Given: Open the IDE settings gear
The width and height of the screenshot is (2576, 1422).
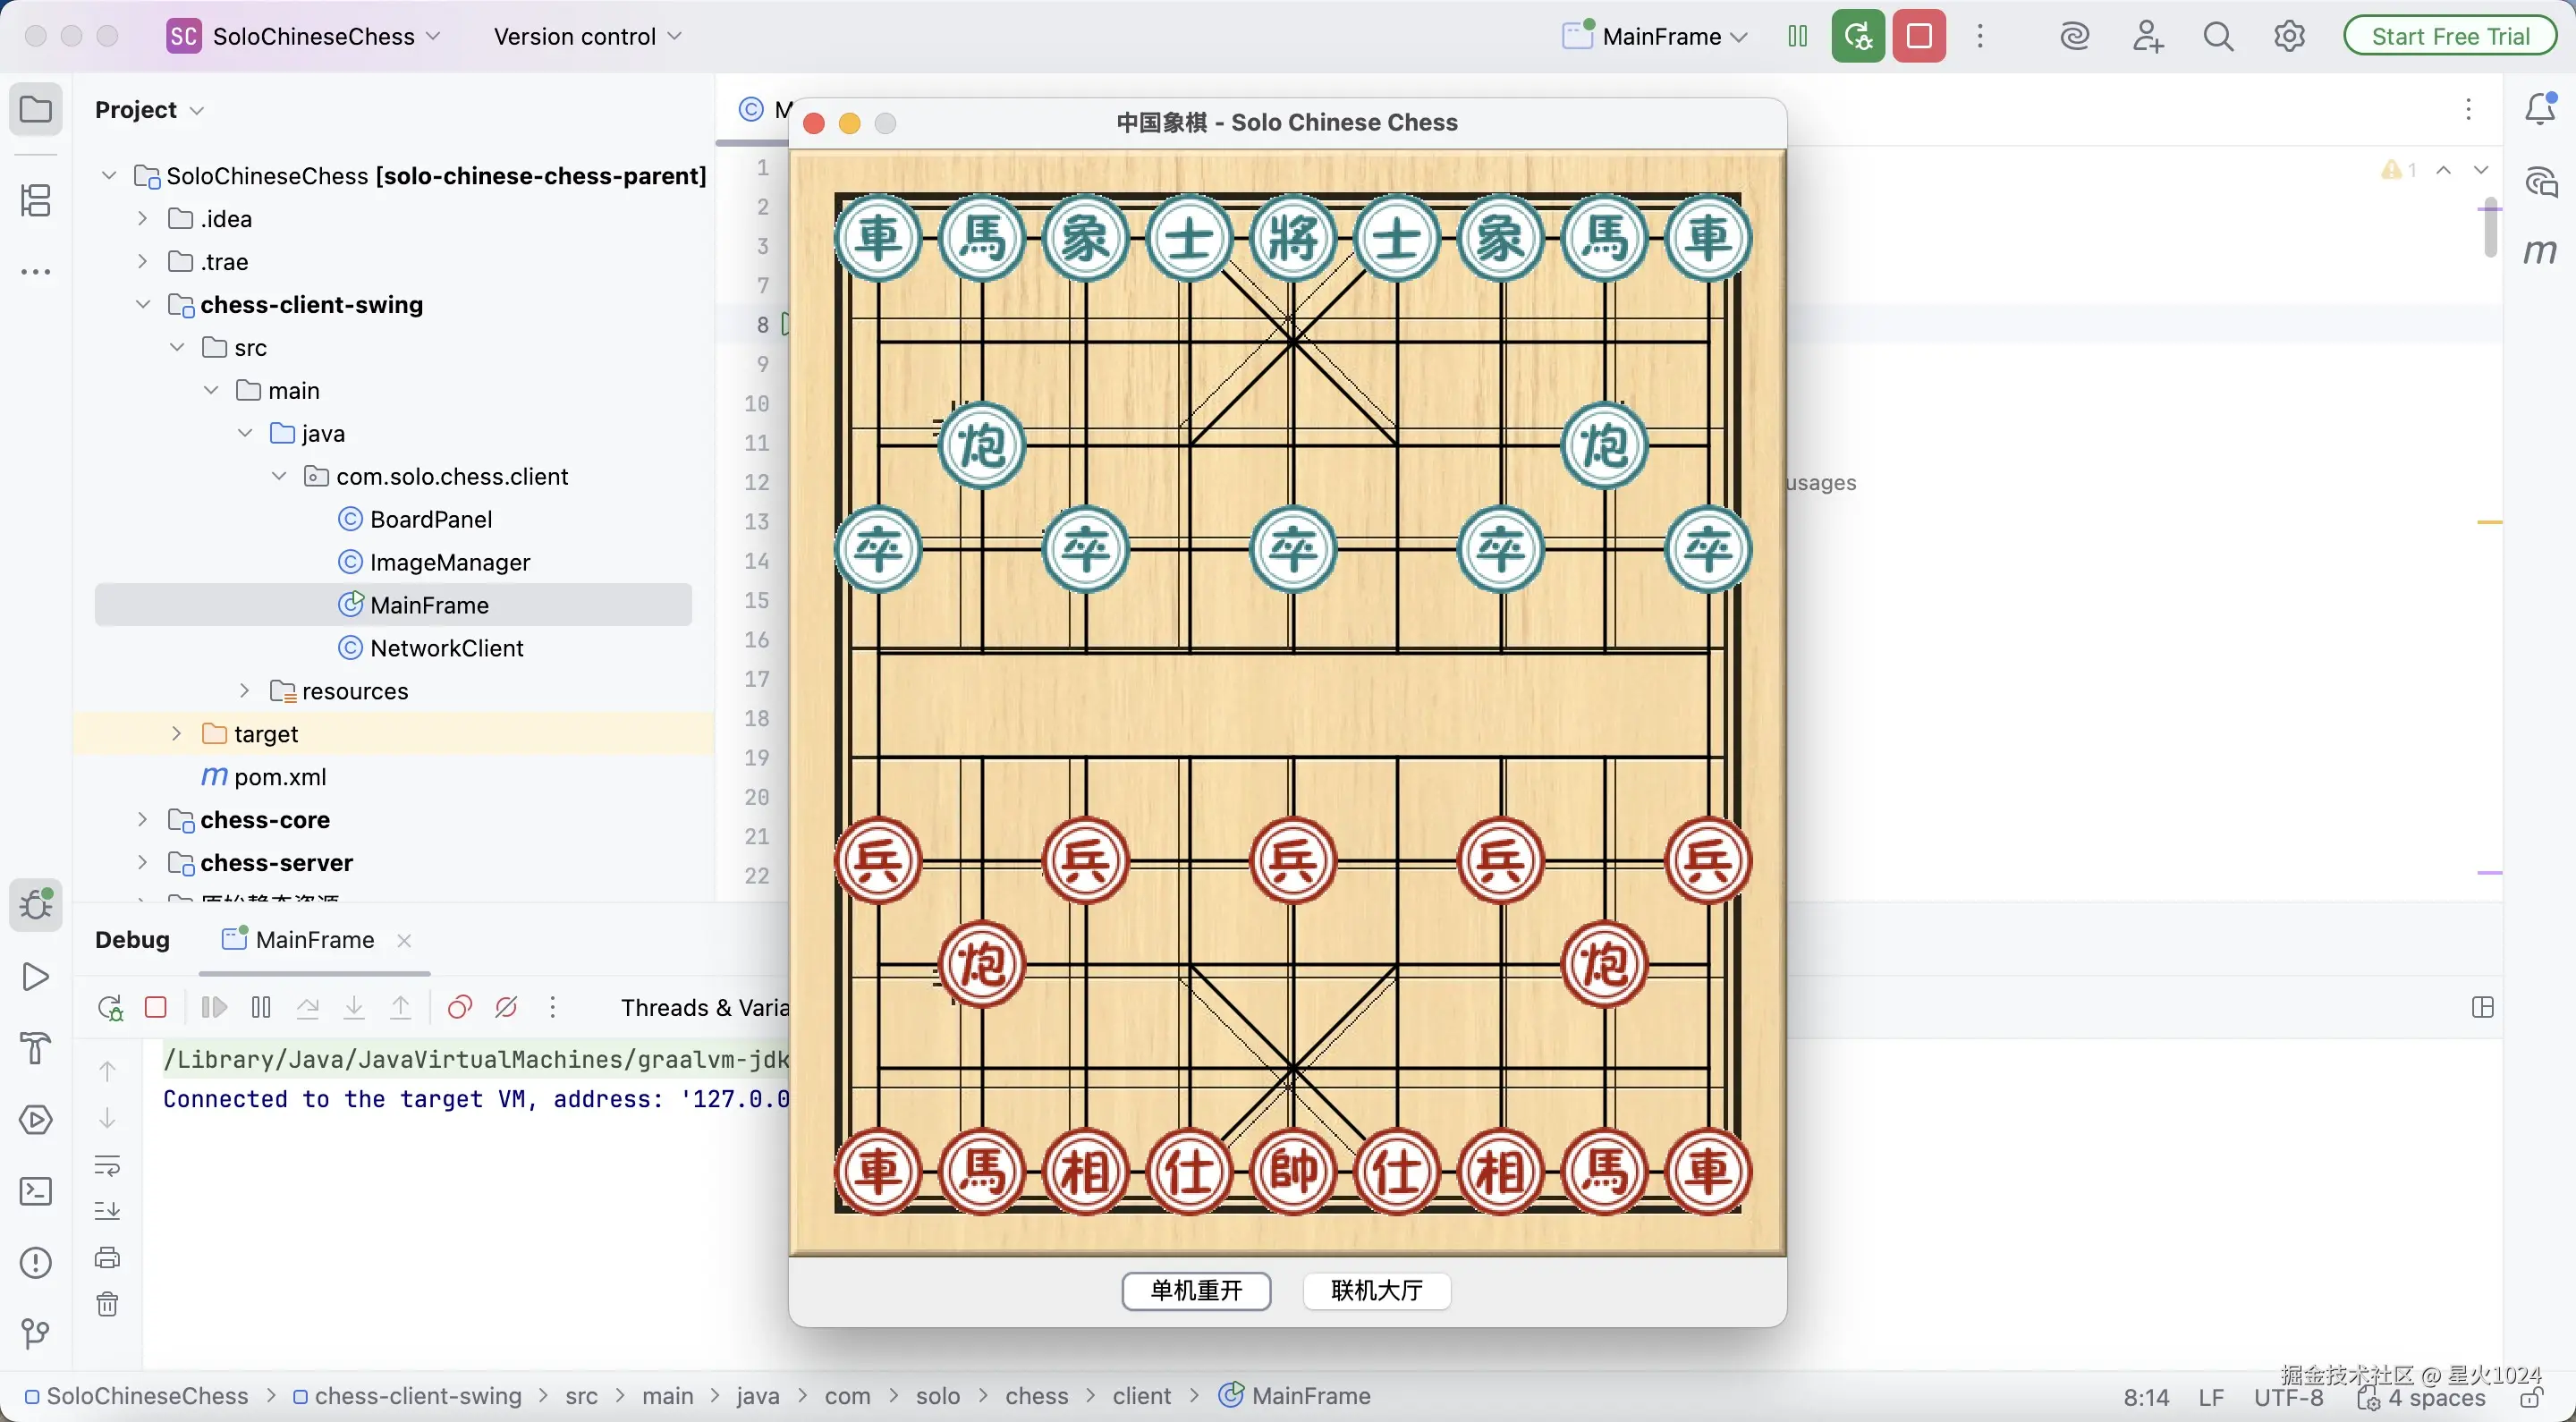Looking at the screenshot, I should 2289,37.
